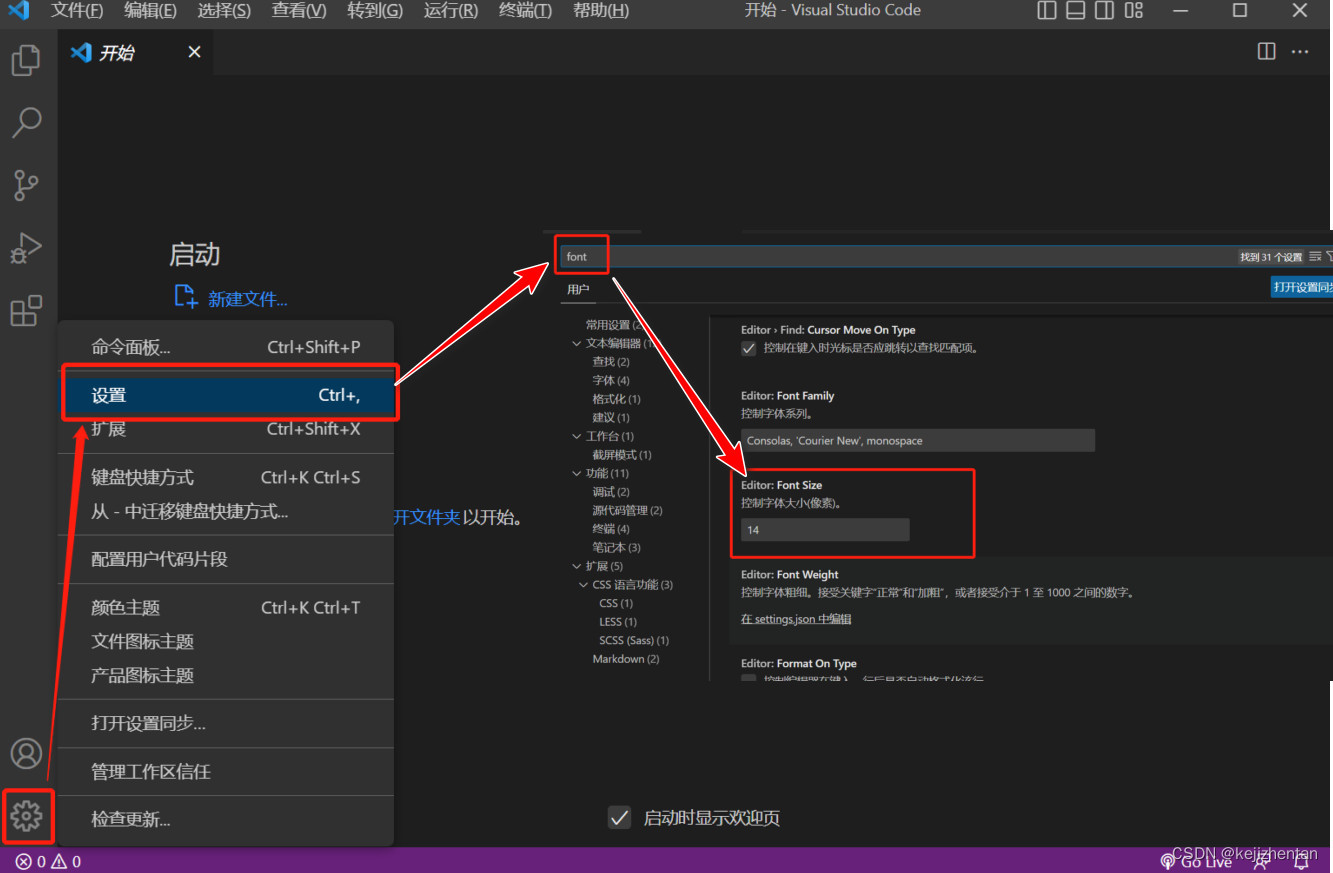
Task: Click the 新建文件... link
Action: click(x=247, y=299)
